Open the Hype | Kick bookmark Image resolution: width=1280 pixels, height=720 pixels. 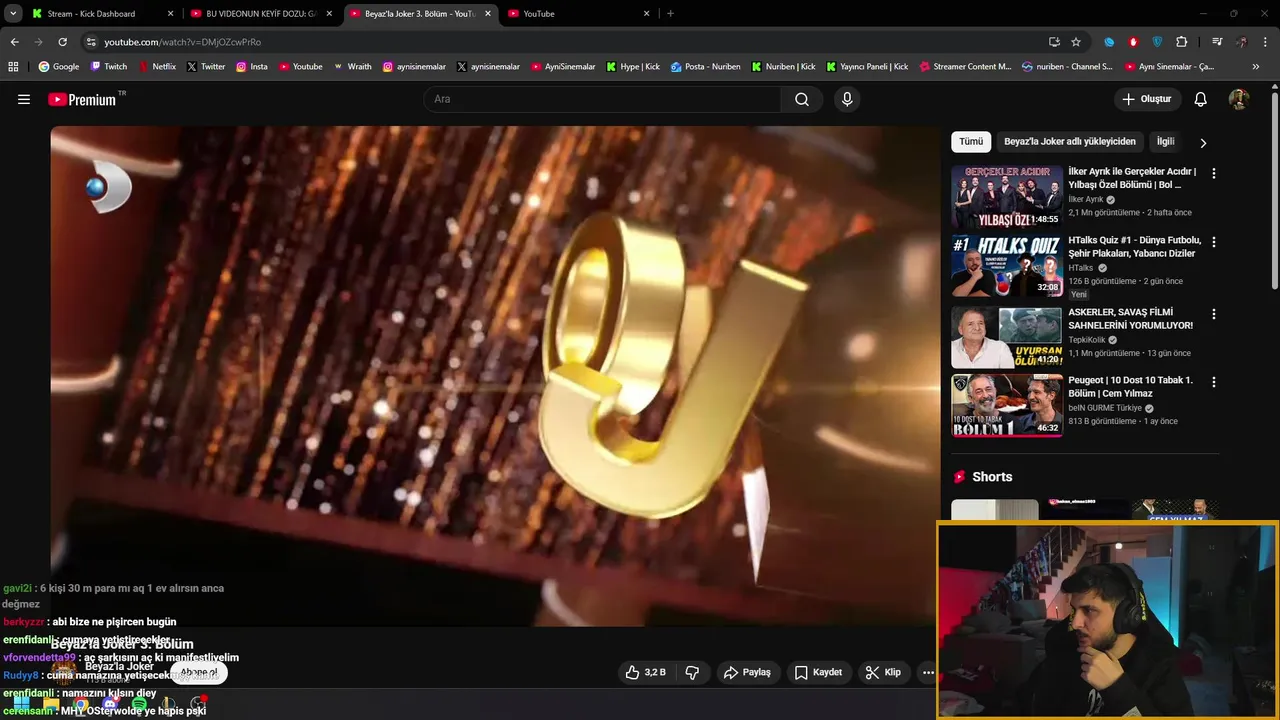coord(633,67)
